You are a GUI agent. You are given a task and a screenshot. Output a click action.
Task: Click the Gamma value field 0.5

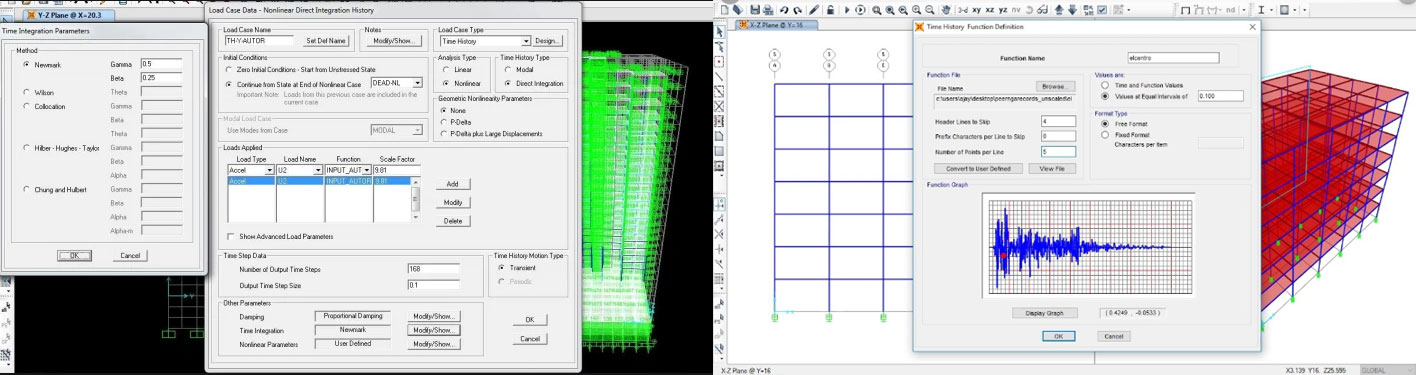(161, 64)
